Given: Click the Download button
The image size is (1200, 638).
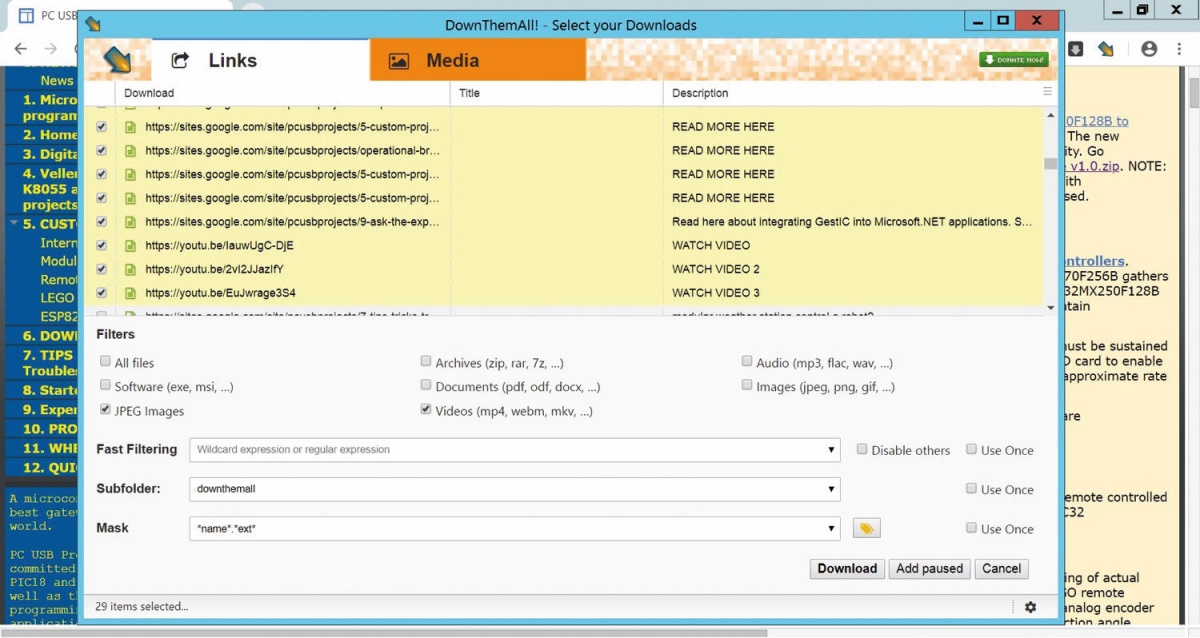Looking at the screenshot, I should pos(847,568).
